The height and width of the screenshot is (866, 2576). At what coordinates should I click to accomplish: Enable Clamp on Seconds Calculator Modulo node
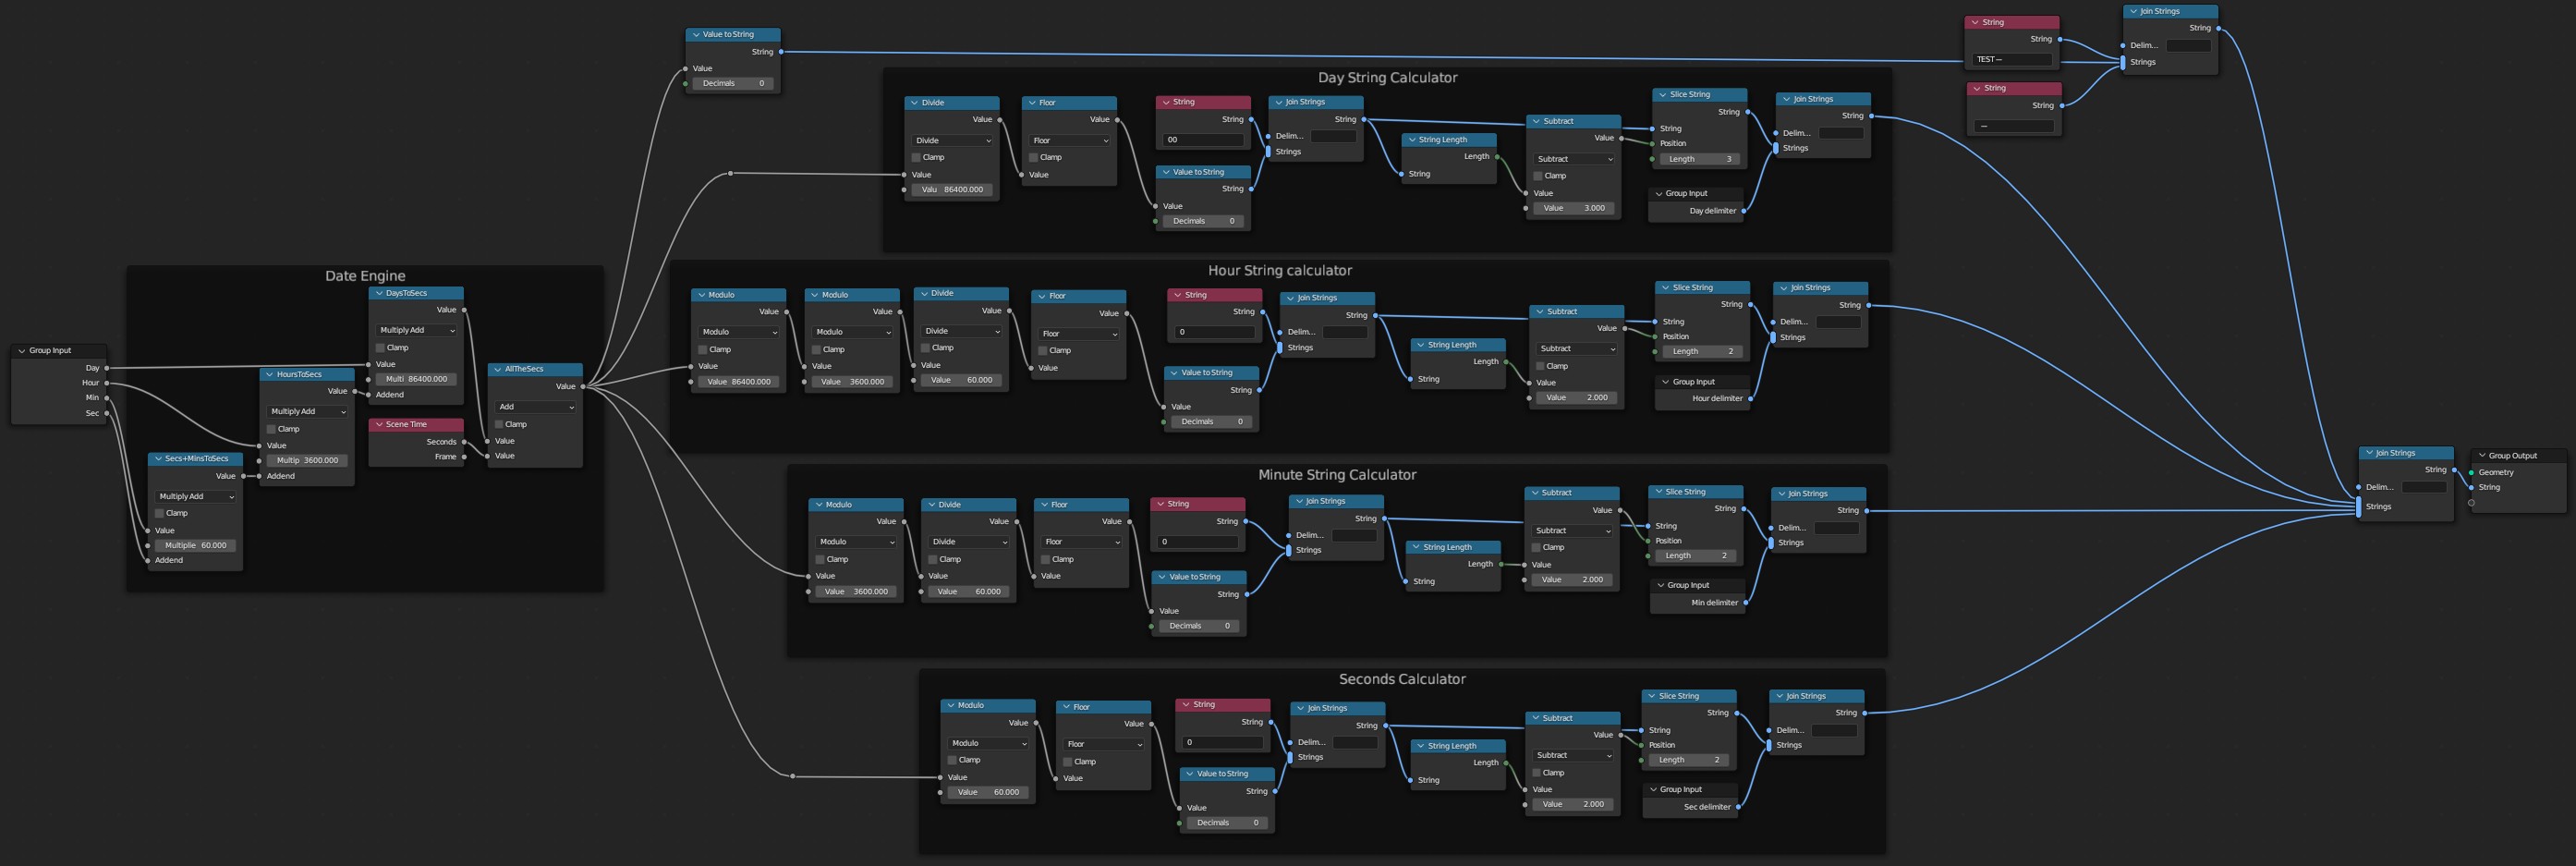953,760
